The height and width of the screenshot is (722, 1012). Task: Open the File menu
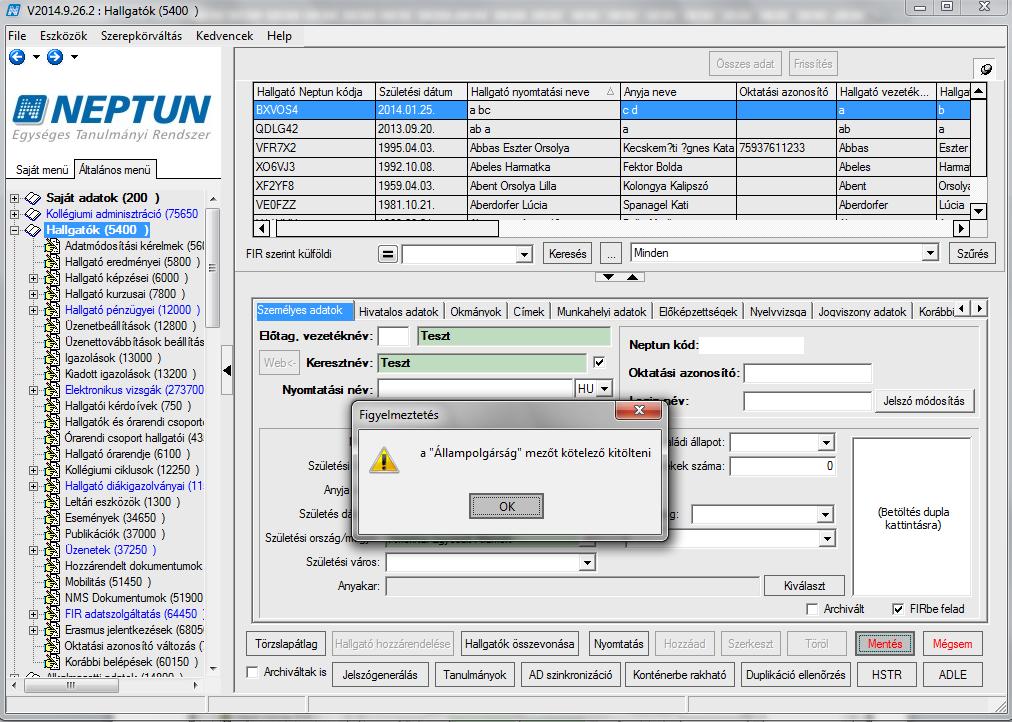click(17, 36)
